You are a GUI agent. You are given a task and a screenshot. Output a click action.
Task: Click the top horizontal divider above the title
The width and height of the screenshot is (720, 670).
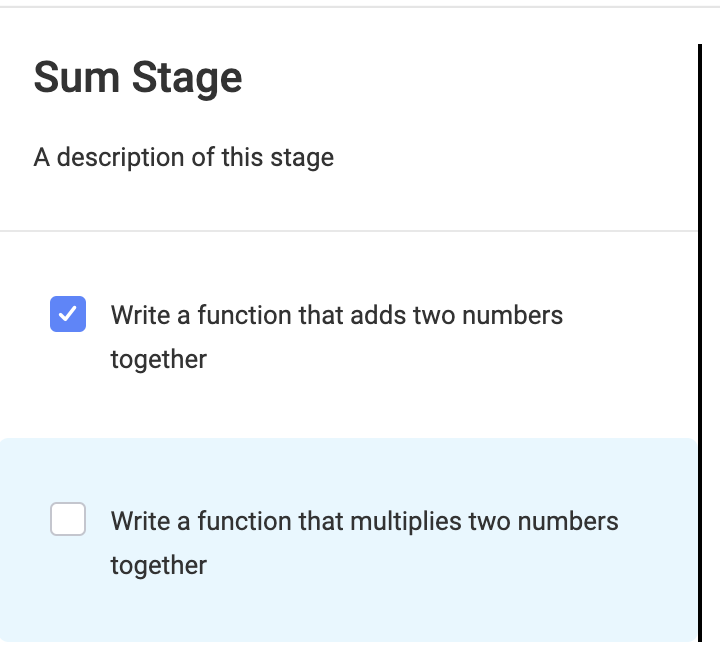(x=360, y=6)
